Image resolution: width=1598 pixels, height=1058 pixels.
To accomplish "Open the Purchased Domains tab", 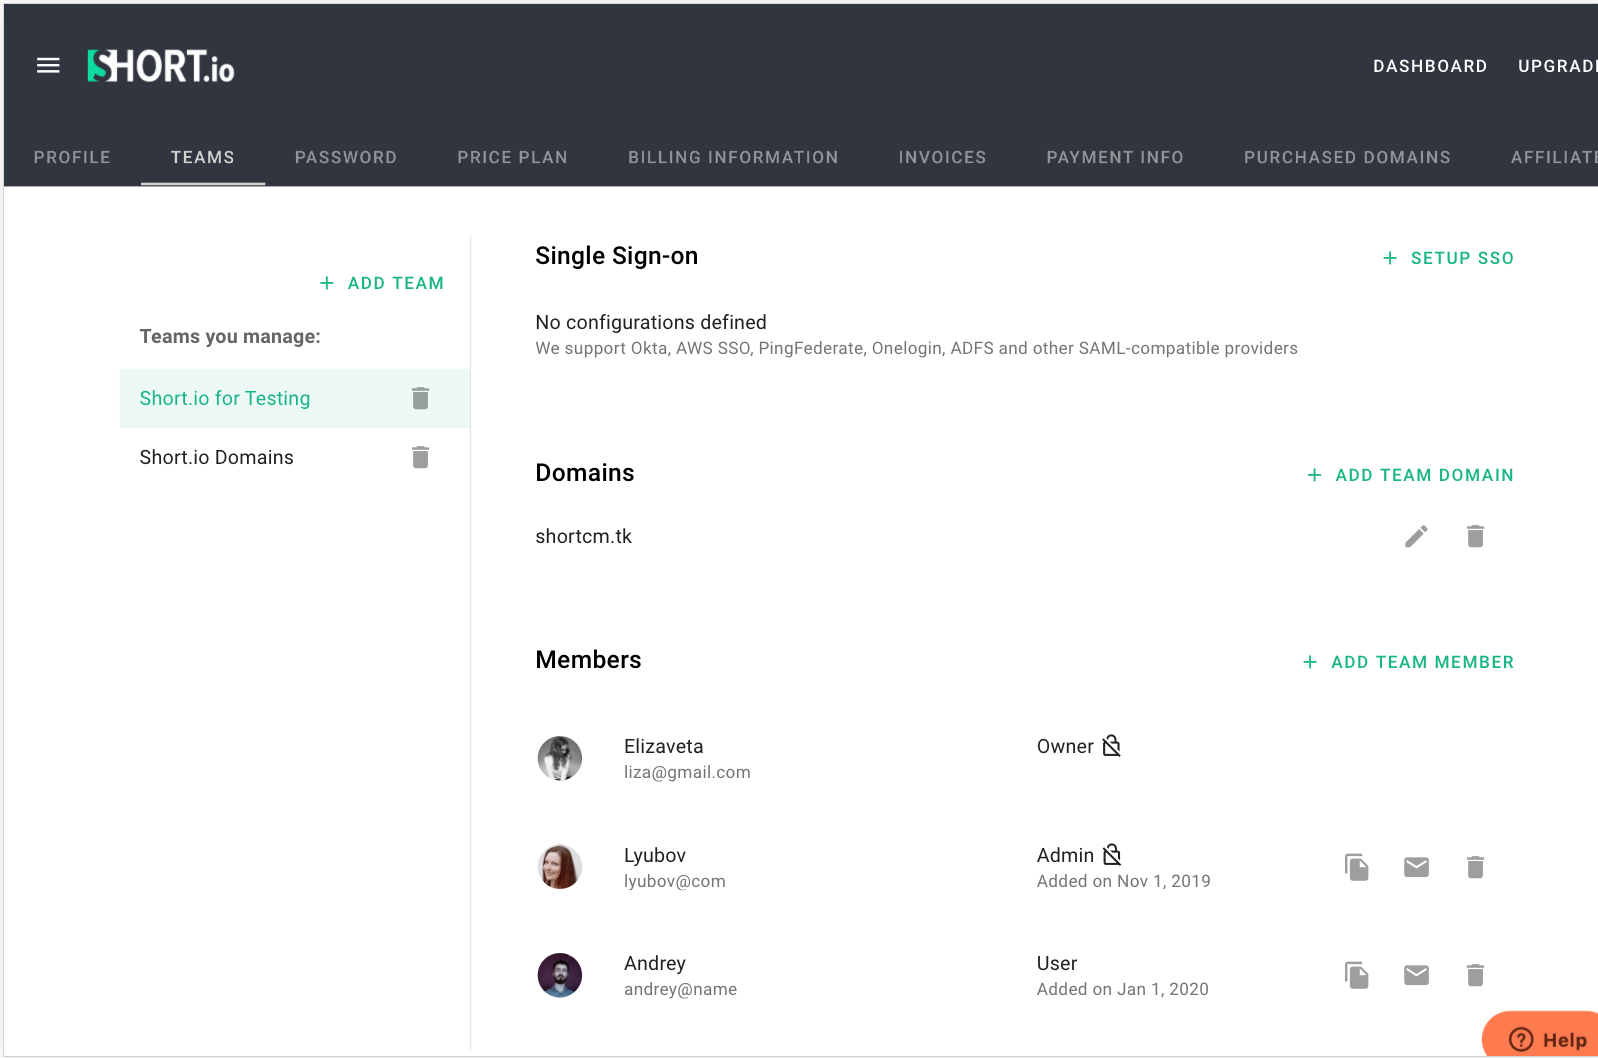I will point(1347,157).
